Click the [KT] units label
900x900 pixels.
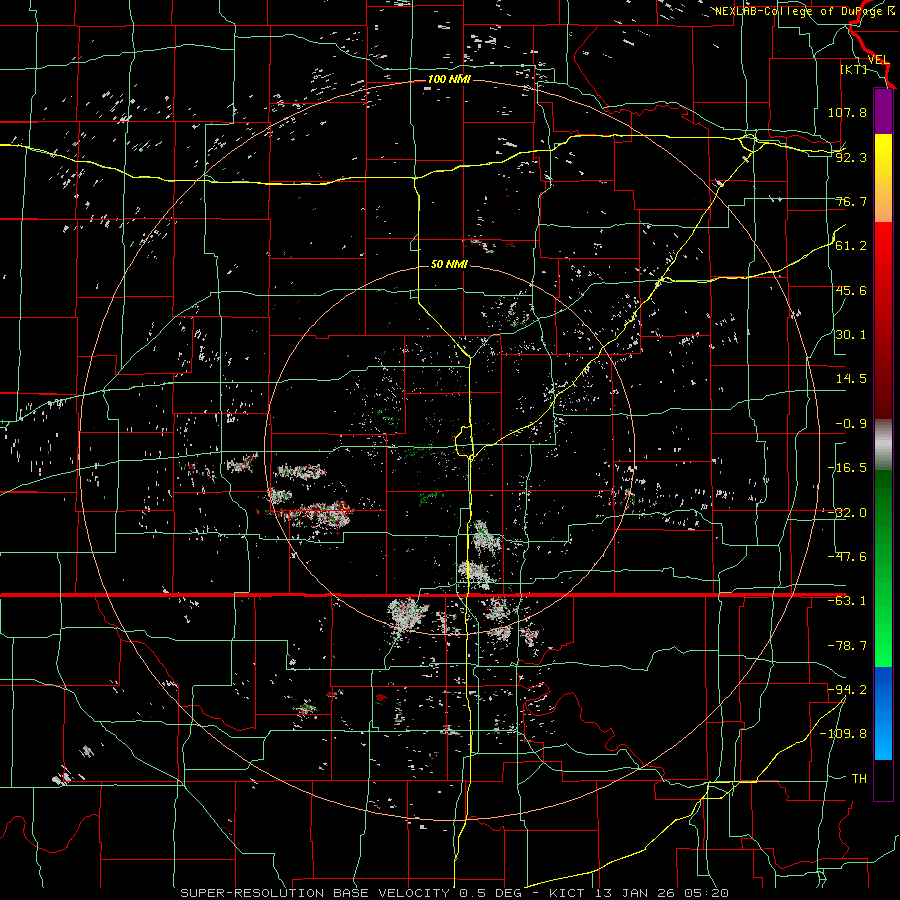click(853, 69)
